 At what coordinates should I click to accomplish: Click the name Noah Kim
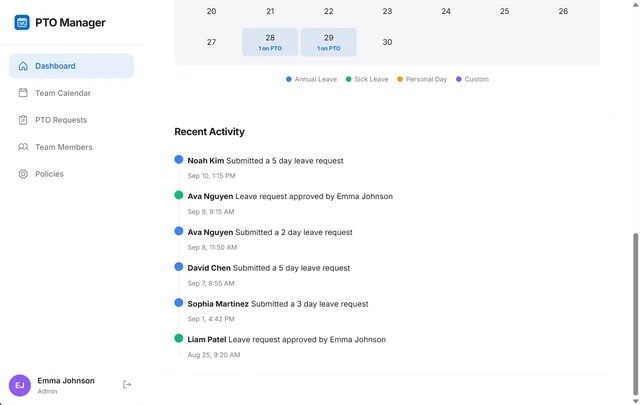206,160
